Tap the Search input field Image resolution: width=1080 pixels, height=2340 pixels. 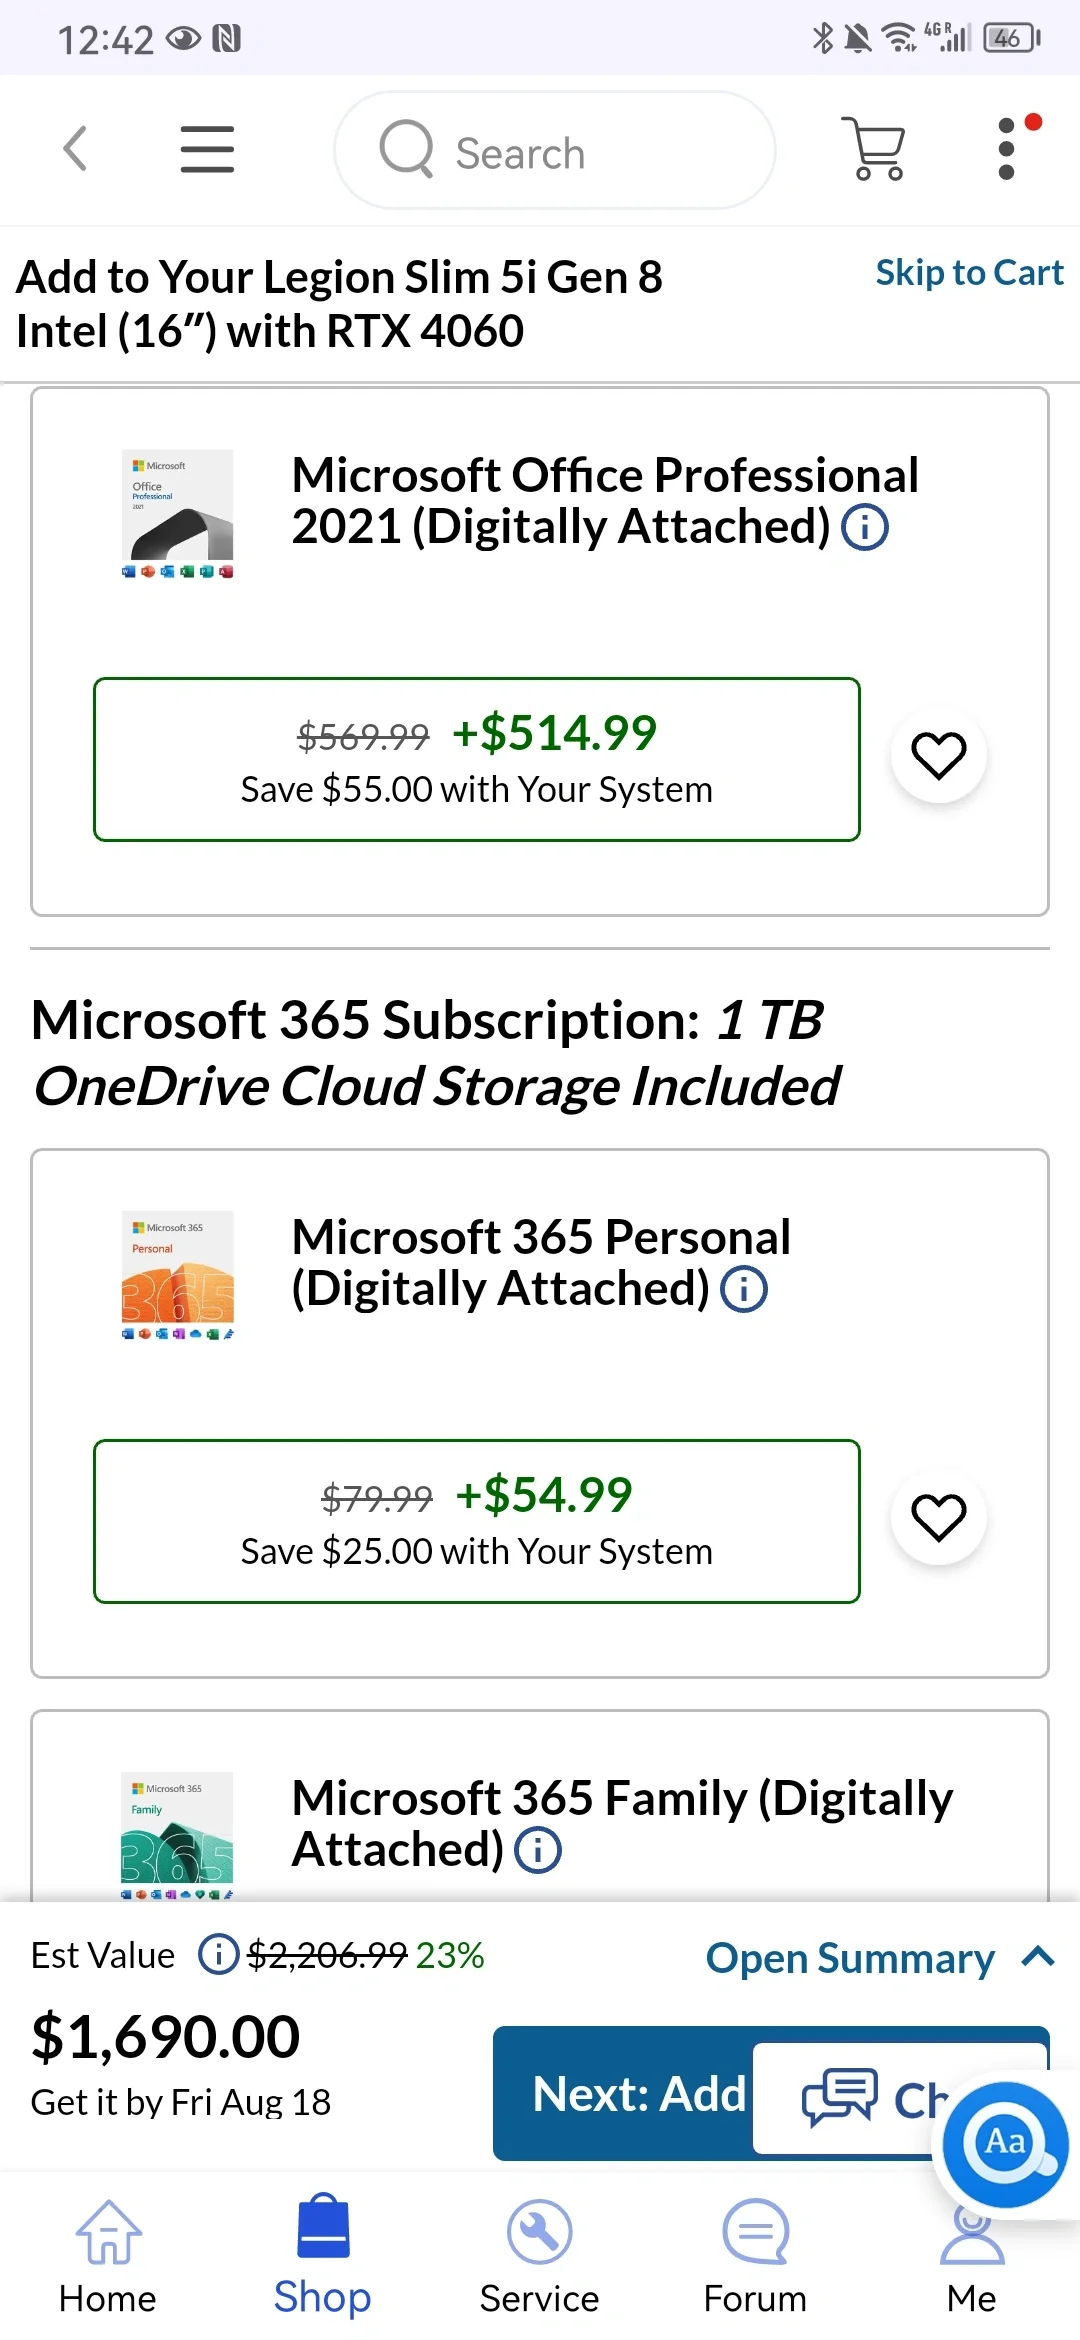[555, 152]
